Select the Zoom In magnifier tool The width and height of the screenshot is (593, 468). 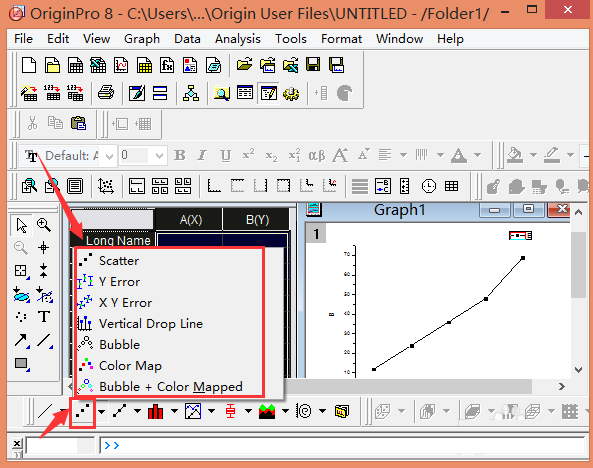43,225
